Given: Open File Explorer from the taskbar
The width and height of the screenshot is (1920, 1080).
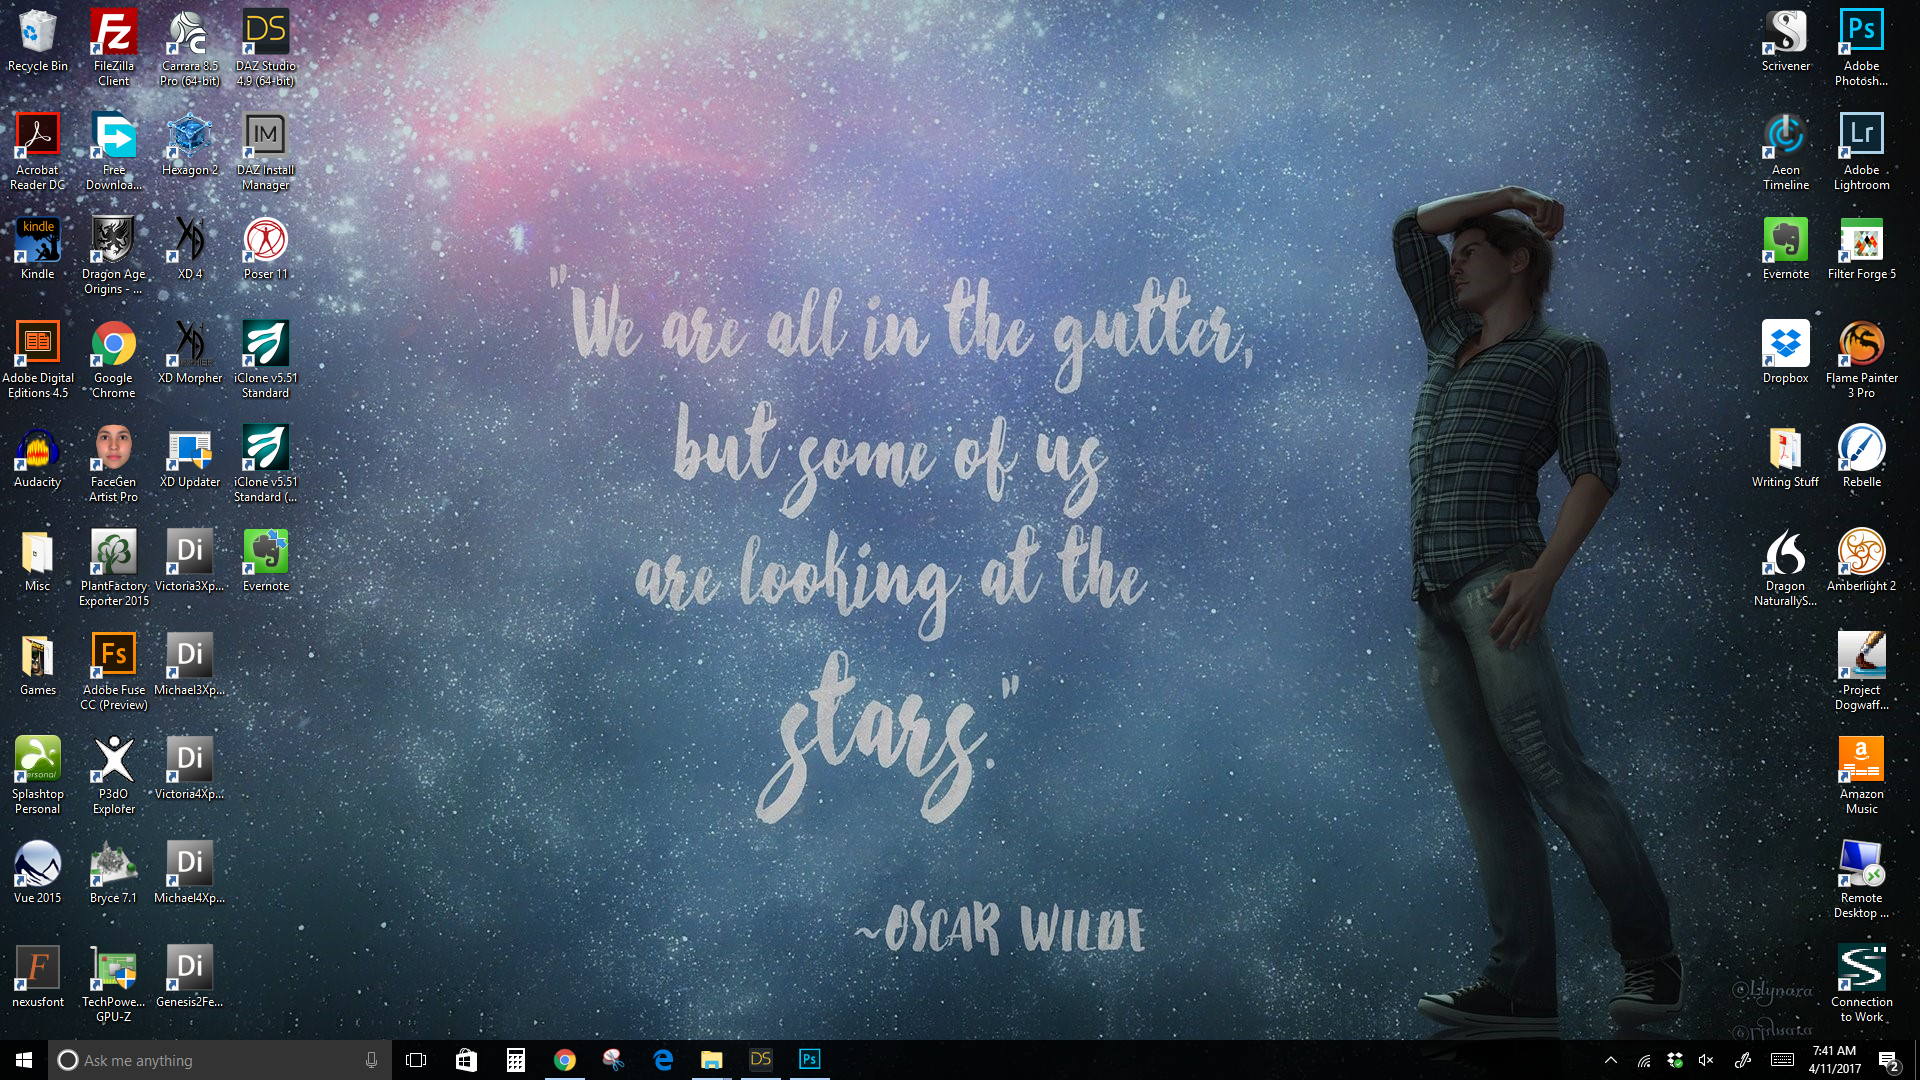Looking at the screenshot, I should 711,1059.
